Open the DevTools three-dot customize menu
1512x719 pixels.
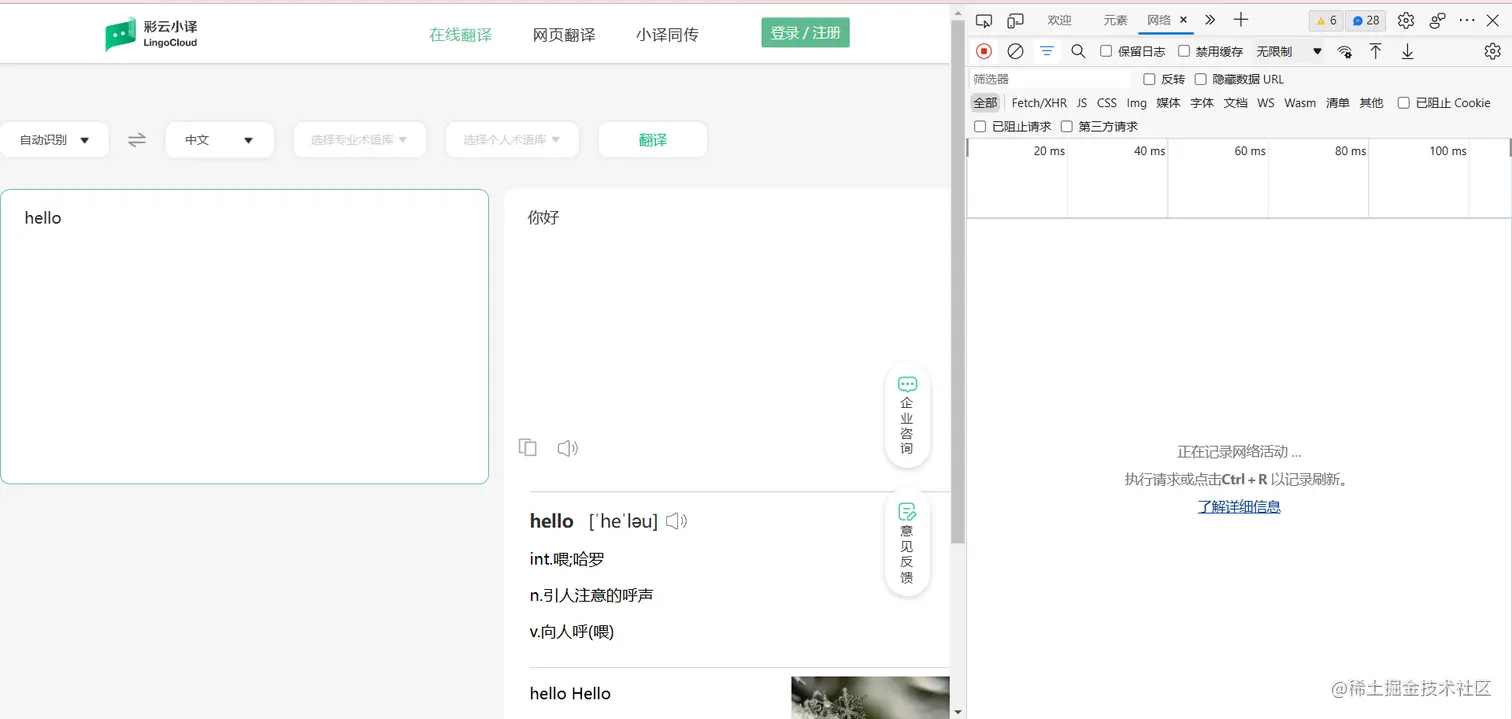click(x=1467, y=20)
